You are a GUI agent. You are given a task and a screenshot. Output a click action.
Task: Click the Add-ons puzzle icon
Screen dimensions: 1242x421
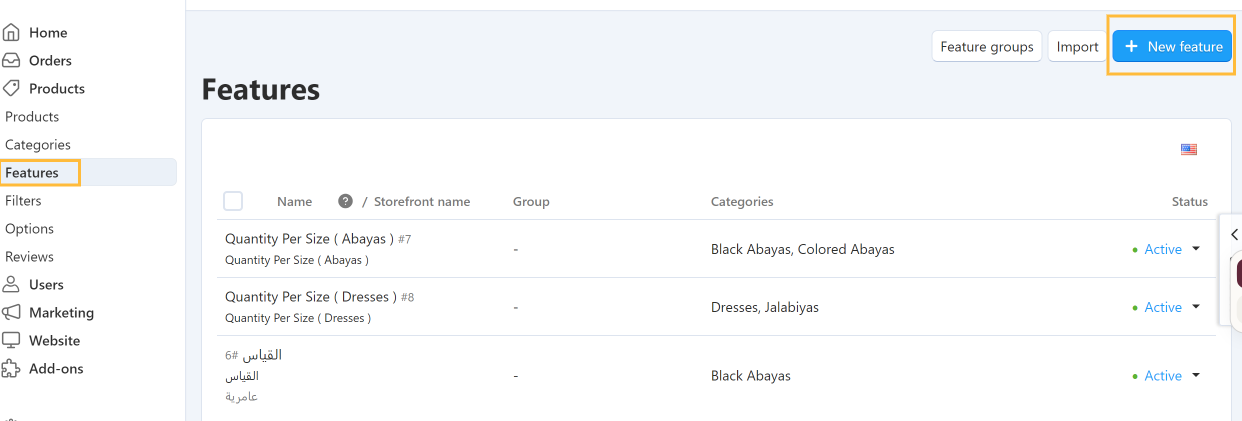(x=11, y=368)
